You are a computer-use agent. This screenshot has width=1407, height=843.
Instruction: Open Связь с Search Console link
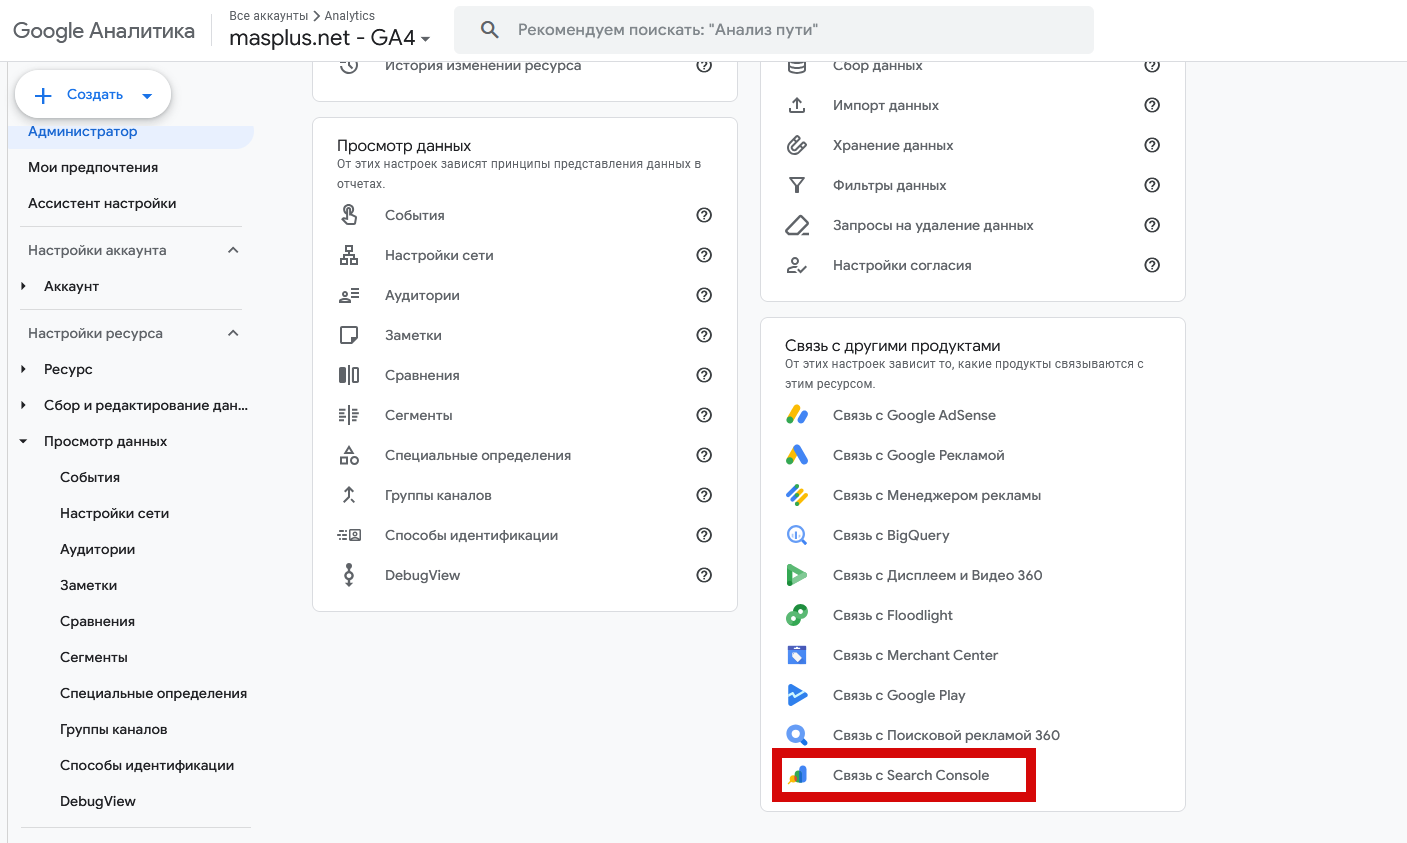tap(911, 775)
